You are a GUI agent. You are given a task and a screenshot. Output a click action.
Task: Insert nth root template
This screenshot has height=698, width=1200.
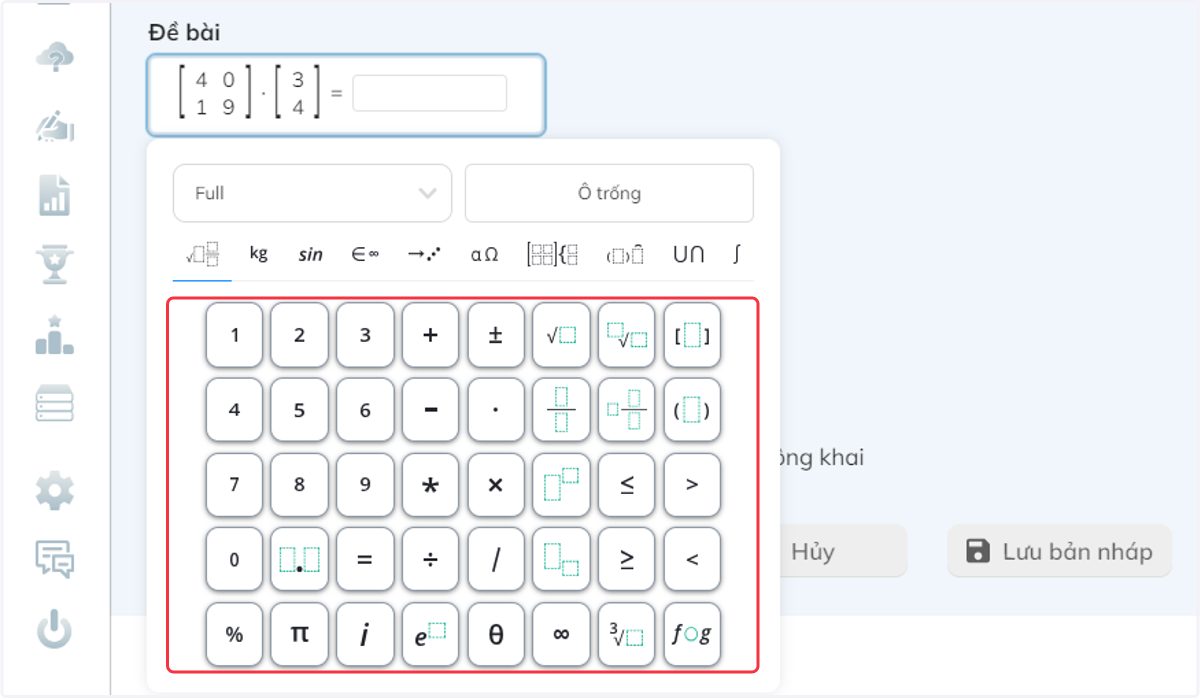[x=627, y=335]
